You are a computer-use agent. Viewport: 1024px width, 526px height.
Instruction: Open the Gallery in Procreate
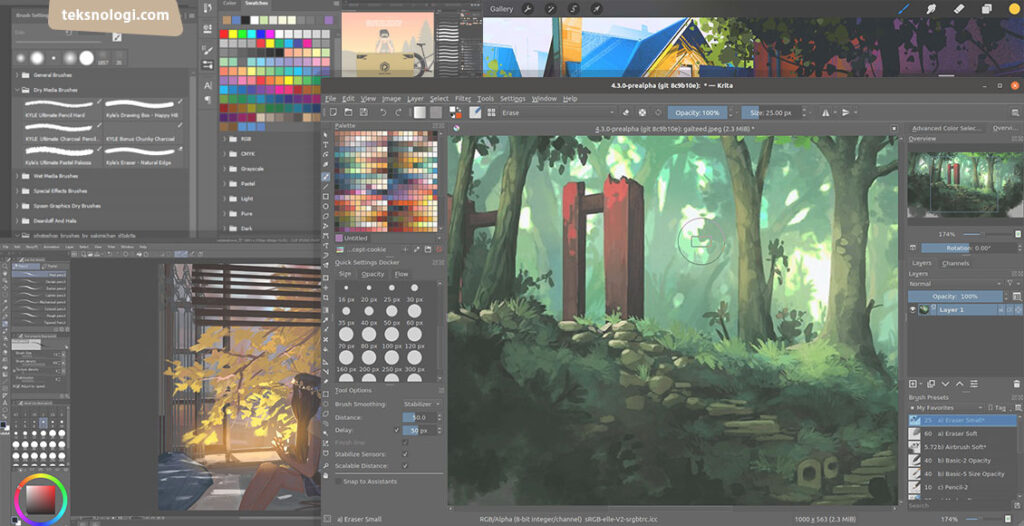pos(502,9)
